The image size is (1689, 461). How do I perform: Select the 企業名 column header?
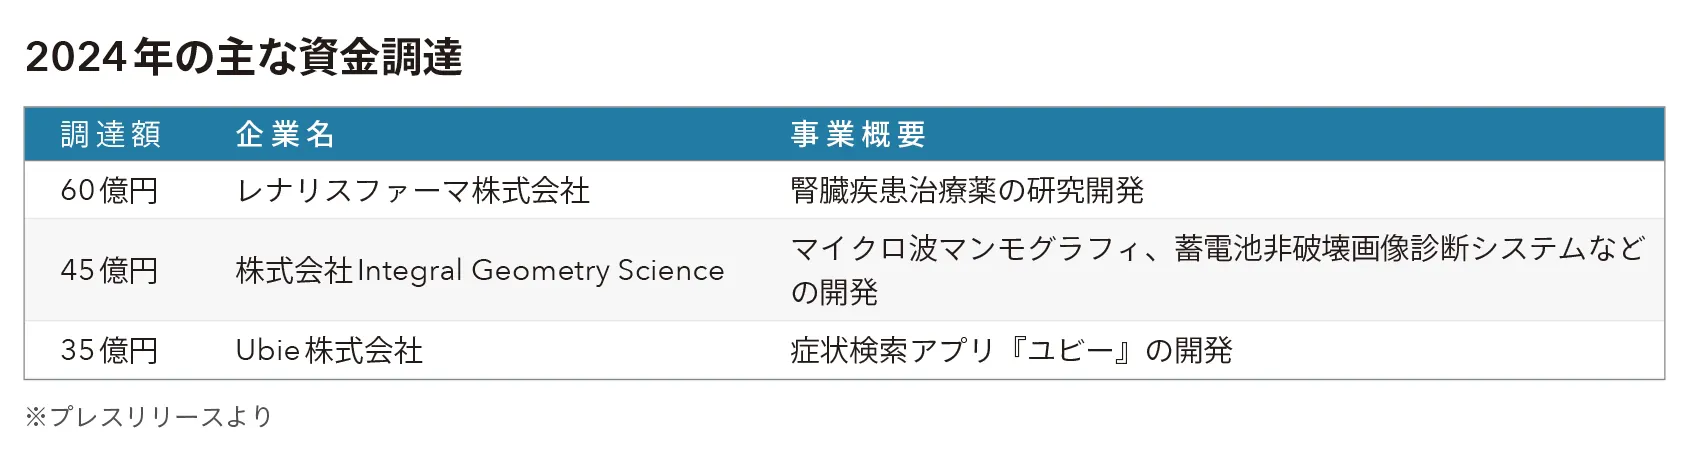coord(285,134)
